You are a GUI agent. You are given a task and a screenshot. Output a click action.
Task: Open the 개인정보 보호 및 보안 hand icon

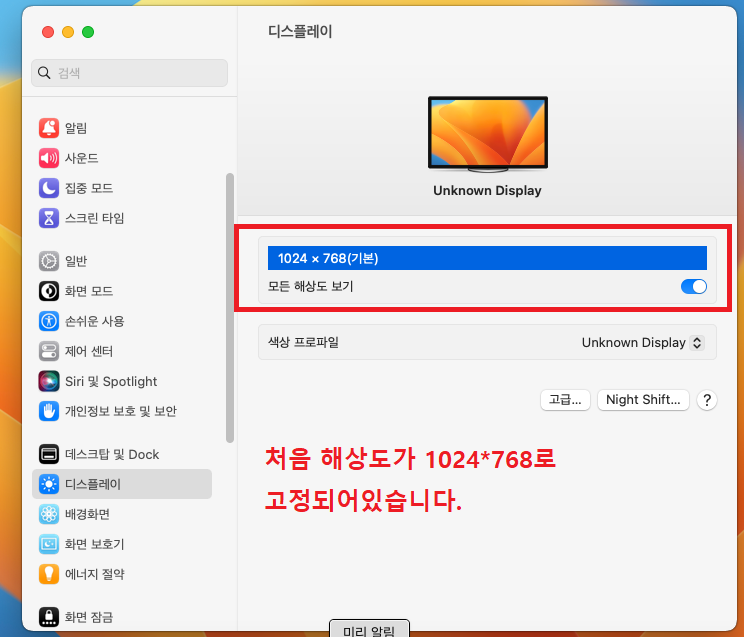pyautogui.click(x=49, y=411)
